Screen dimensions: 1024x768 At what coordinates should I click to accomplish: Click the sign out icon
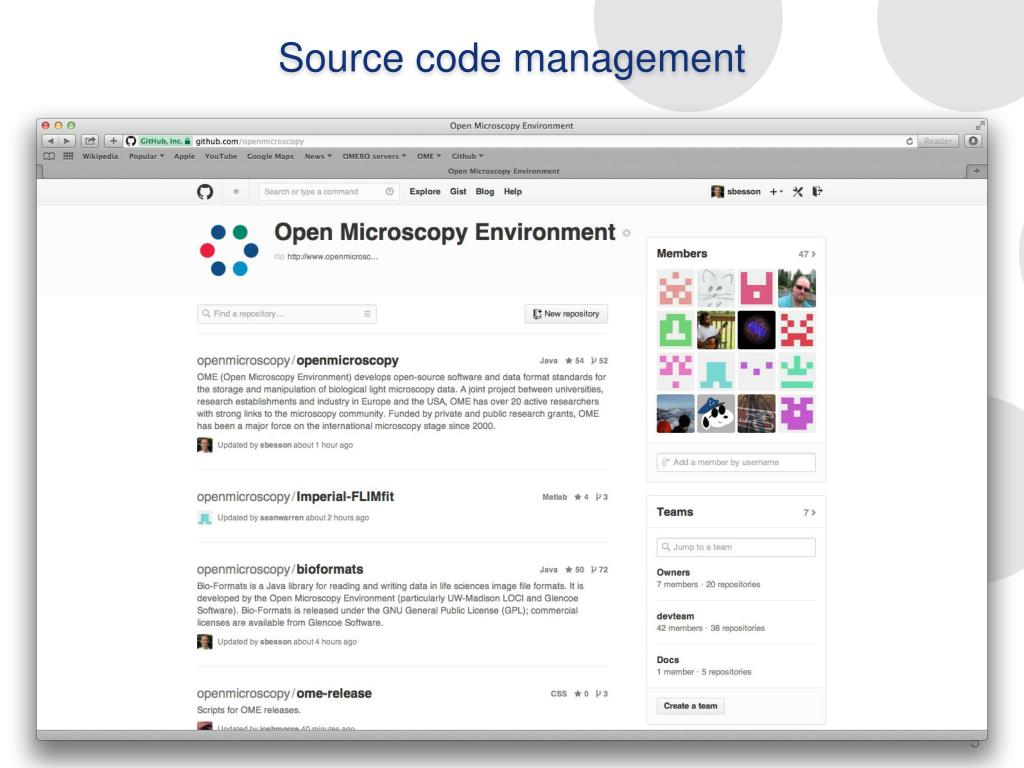point(817,191)
